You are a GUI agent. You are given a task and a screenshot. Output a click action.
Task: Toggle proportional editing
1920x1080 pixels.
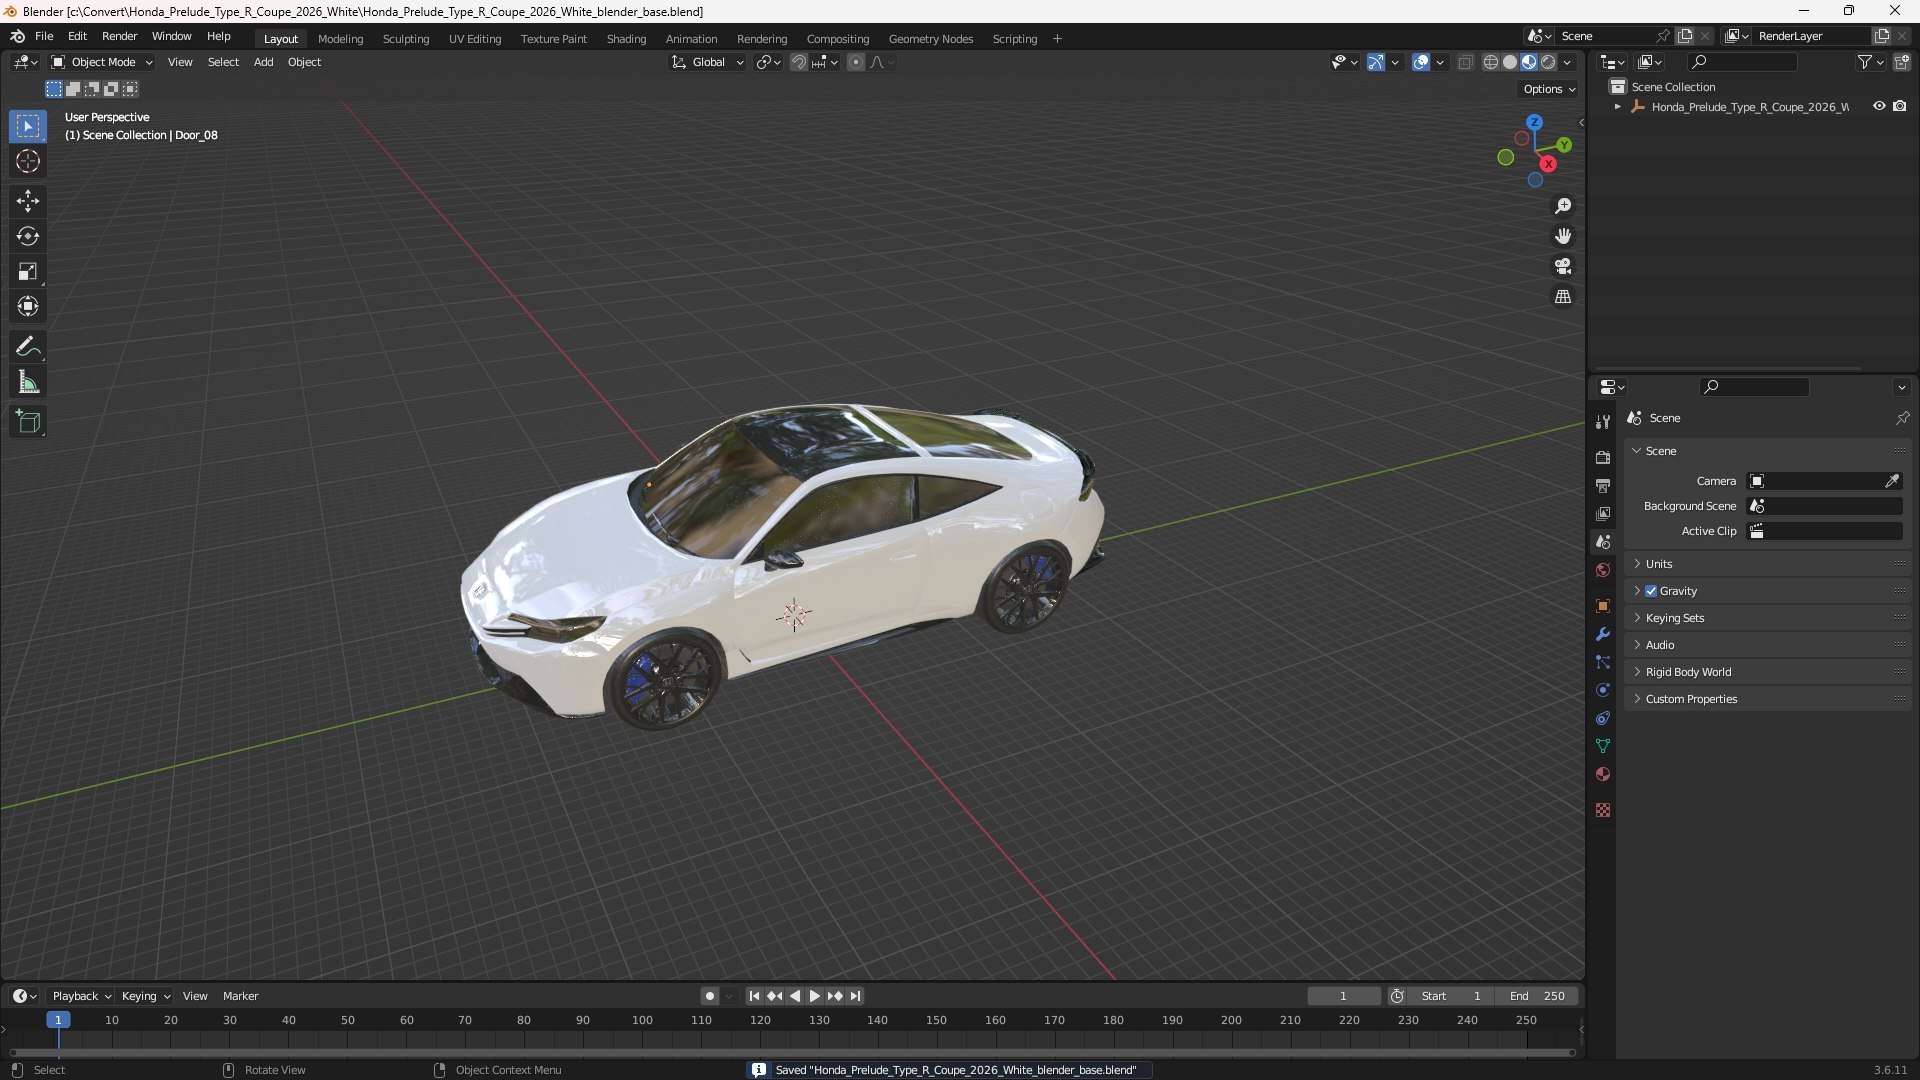pos(856,62)
